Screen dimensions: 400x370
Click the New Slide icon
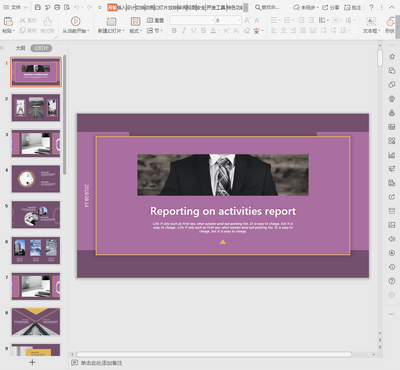pyautogui.click(x=111, y=22)
